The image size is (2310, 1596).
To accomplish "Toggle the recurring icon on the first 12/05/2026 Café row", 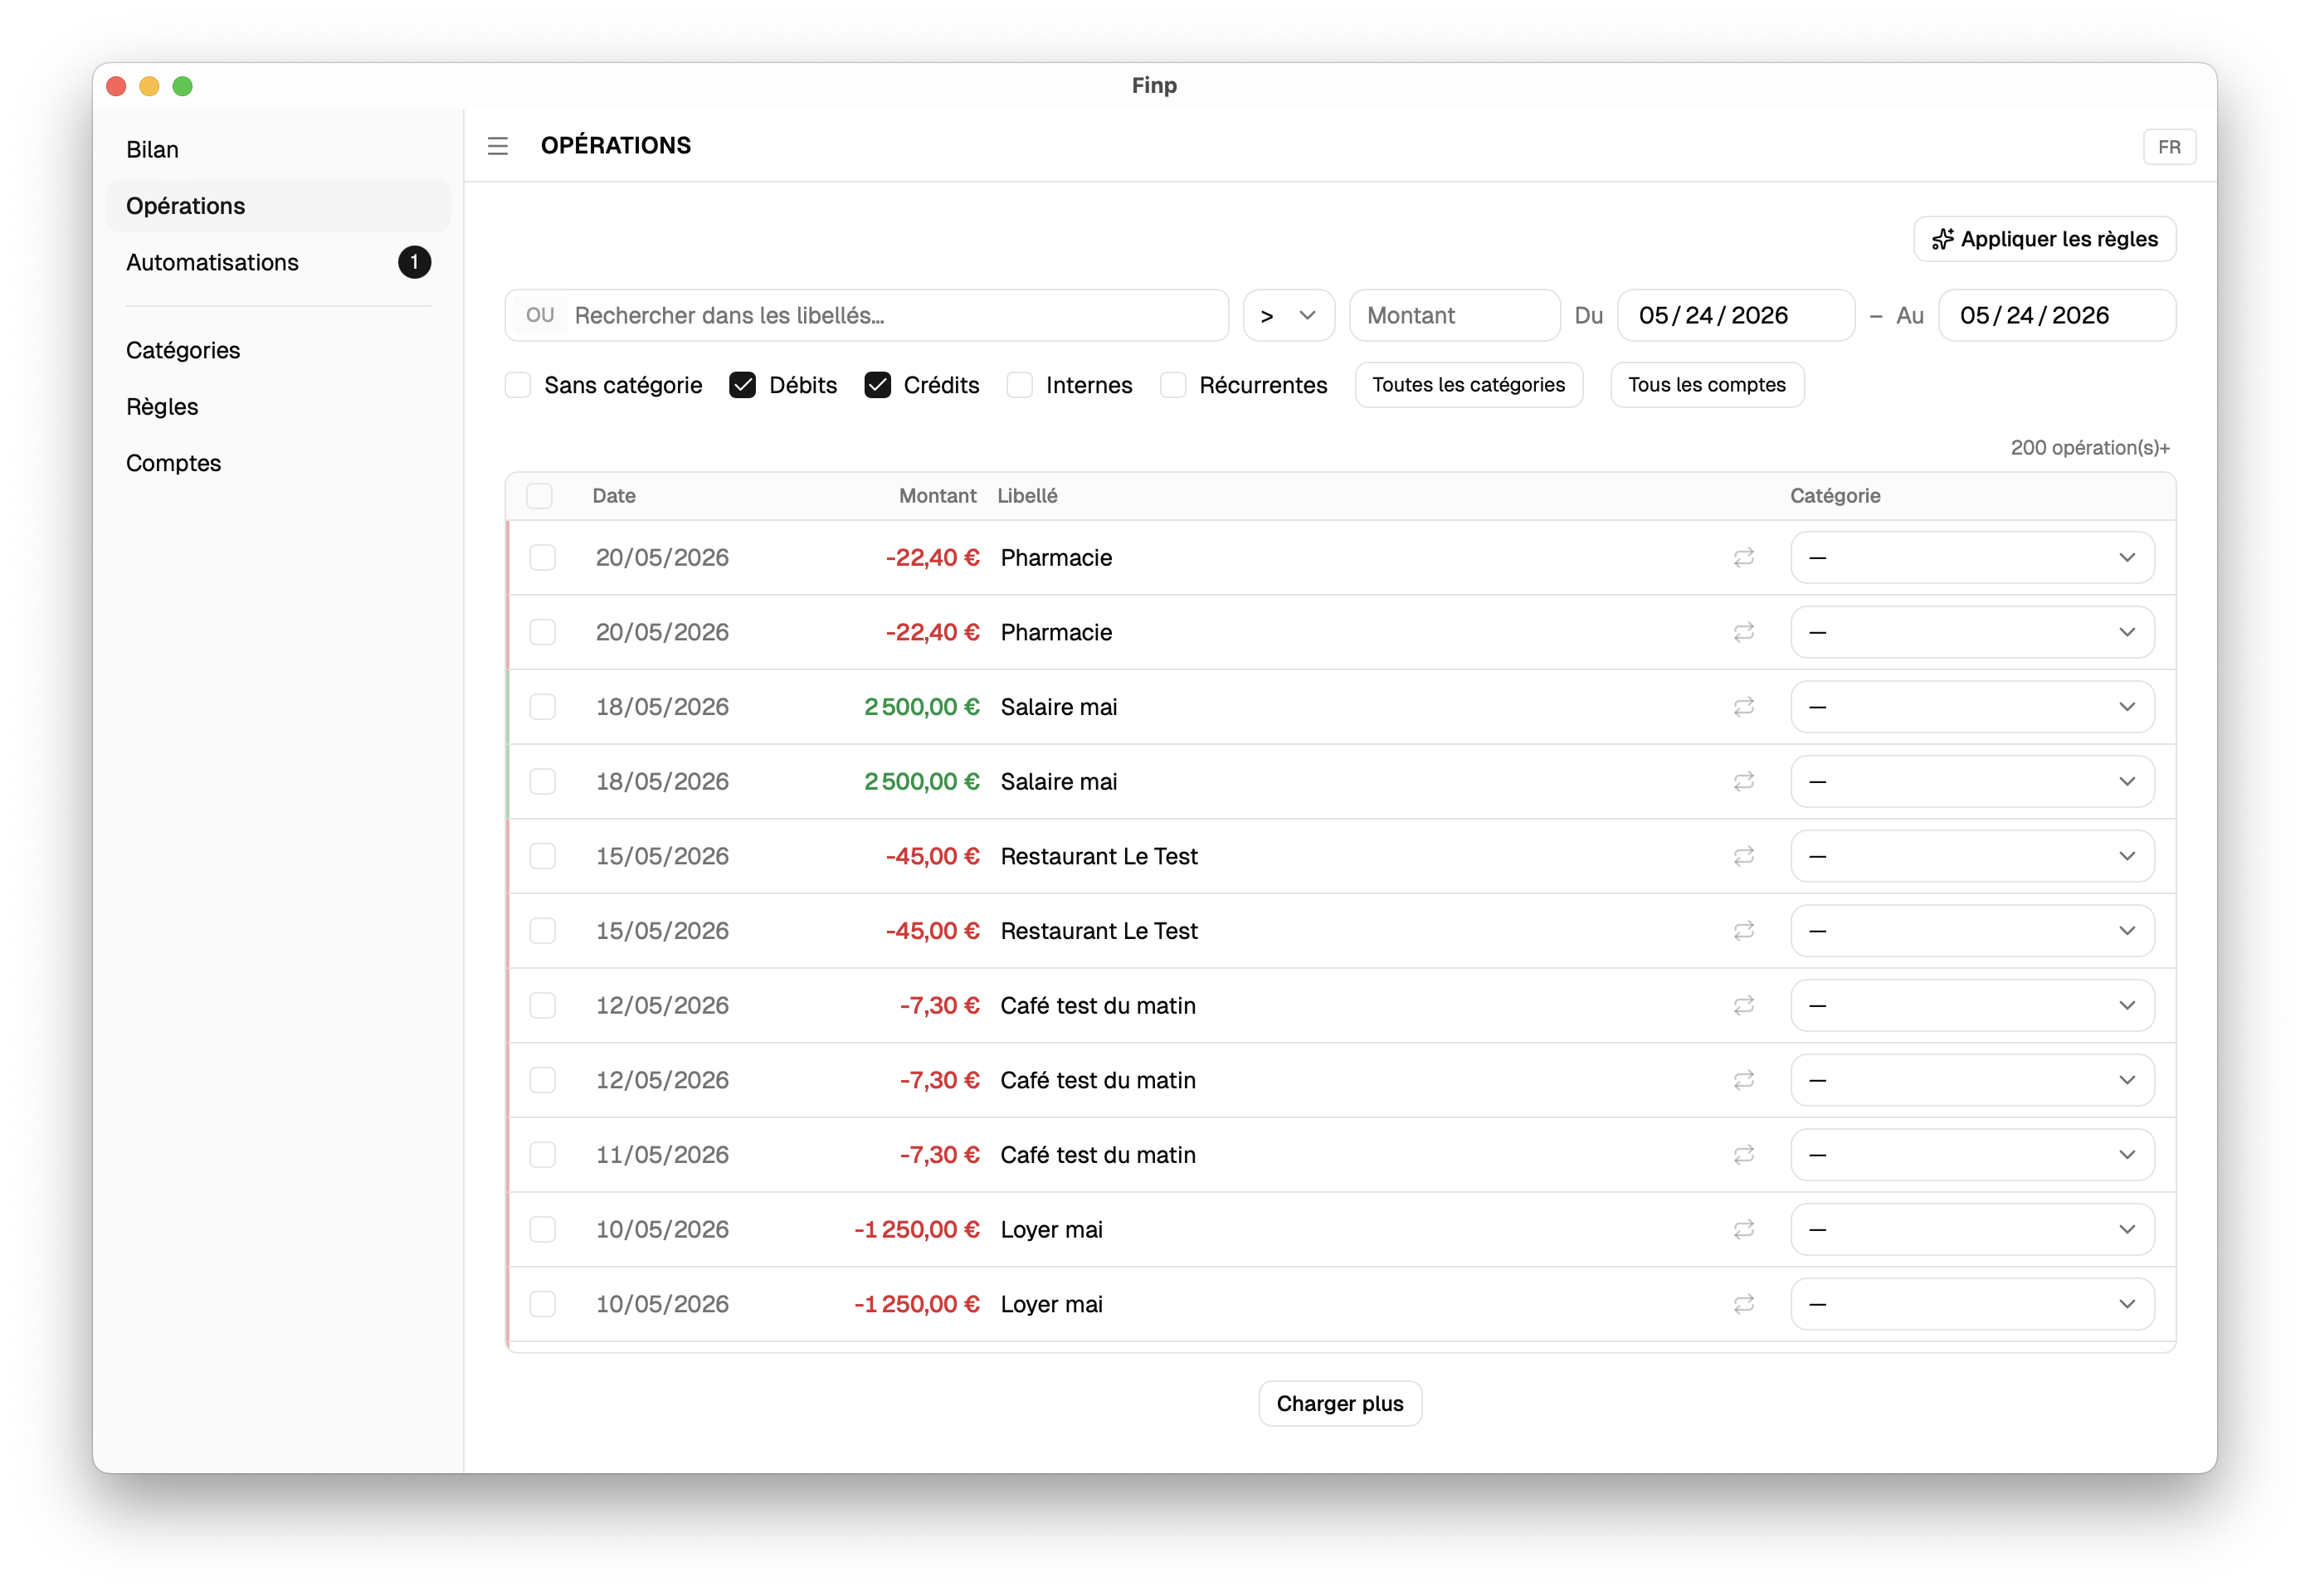I will tap(1744, 1005).
